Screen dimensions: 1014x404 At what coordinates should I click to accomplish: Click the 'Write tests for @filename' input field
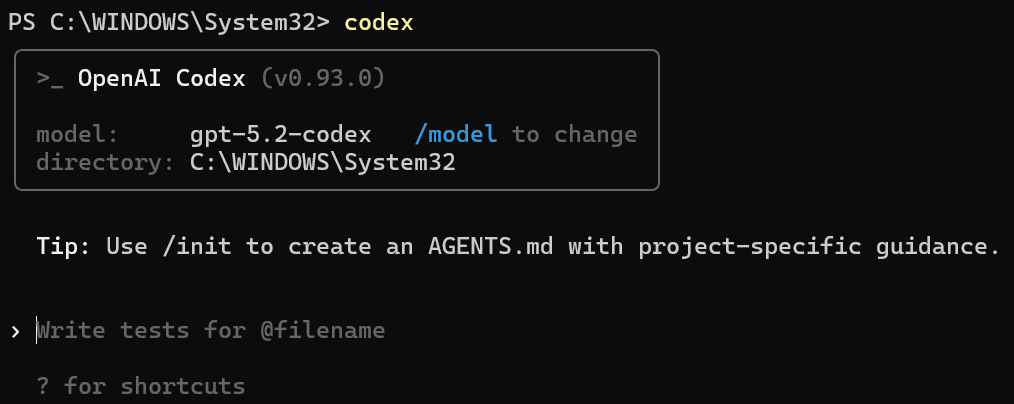click(211, 330)
